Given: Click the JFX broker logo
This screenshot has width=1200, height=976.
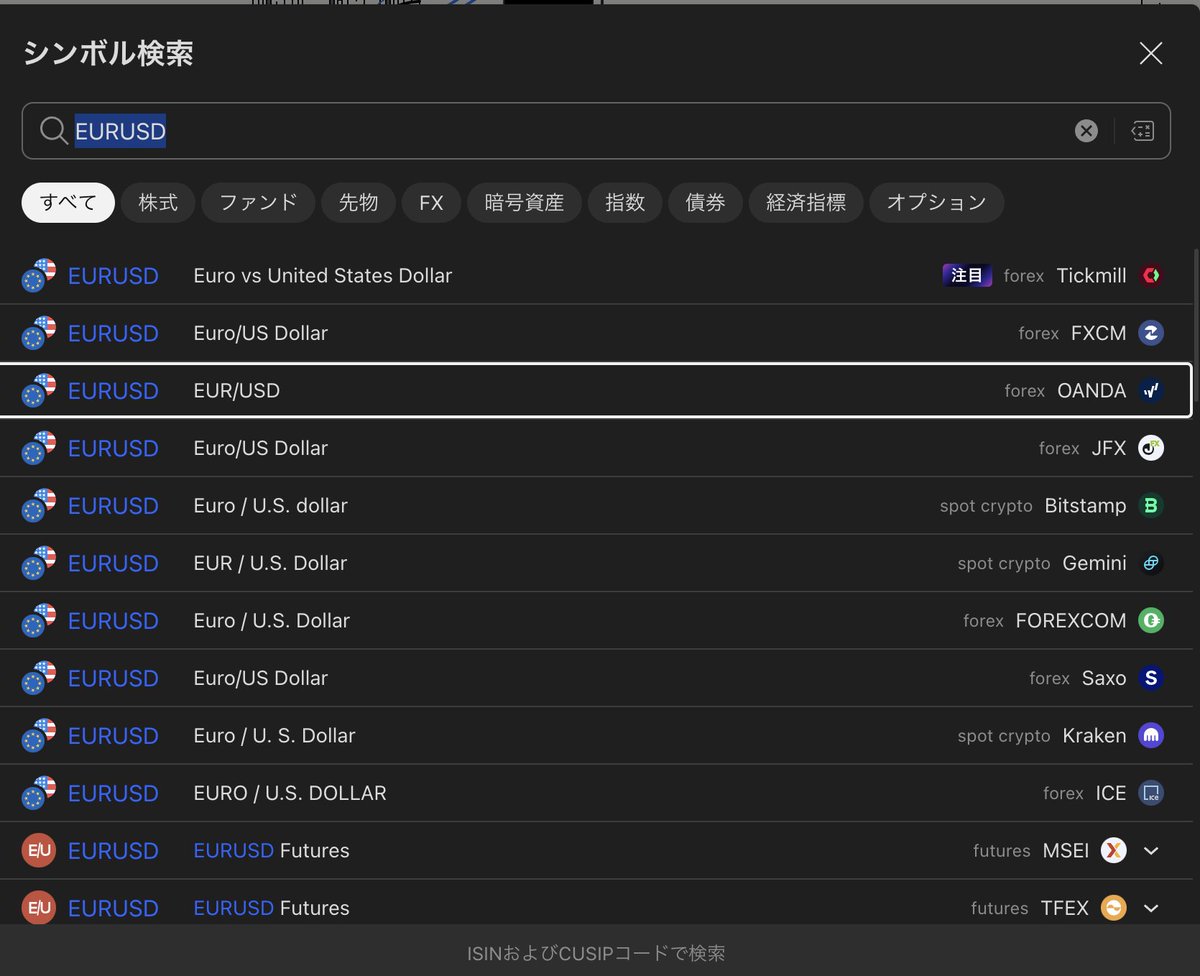Looking at the screenshot, I should pos(1151,448).
